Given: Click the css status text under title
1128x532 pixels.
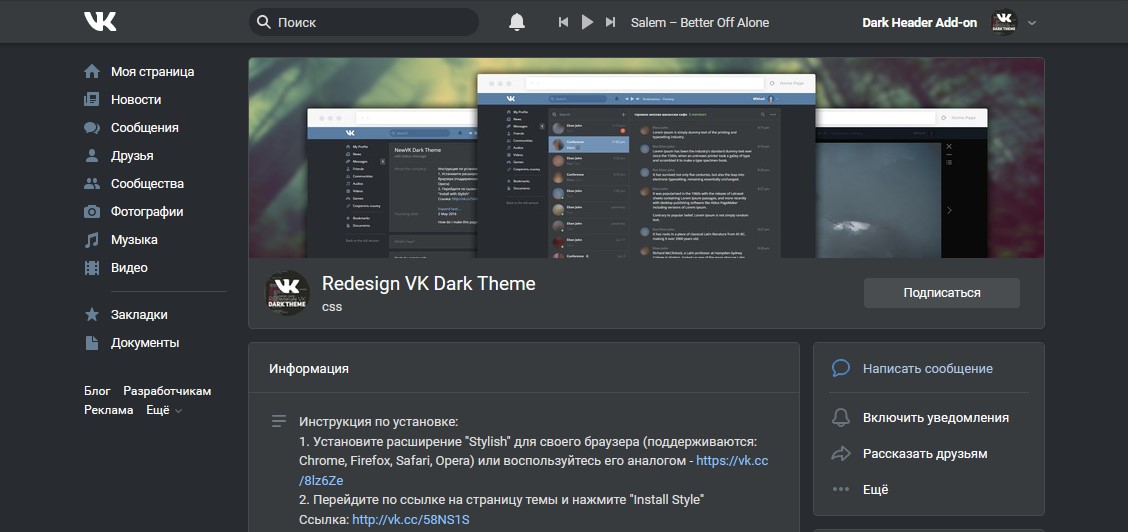Looking at the screenshot, I should 332,307.
